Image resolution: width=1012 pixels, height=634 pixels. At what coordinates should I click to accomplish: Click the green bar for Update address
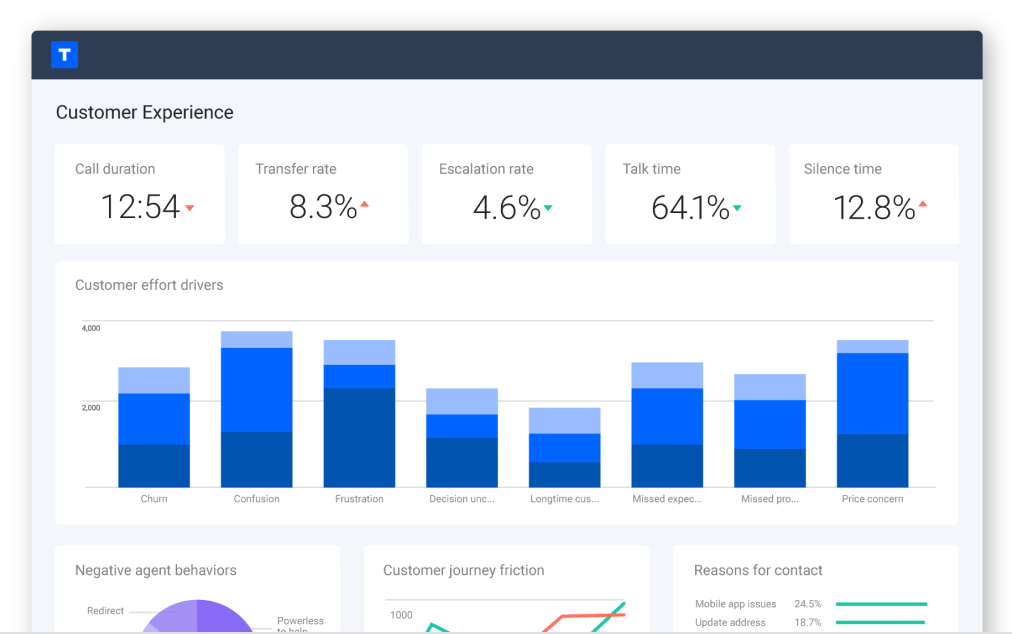(x=880, y=622)
